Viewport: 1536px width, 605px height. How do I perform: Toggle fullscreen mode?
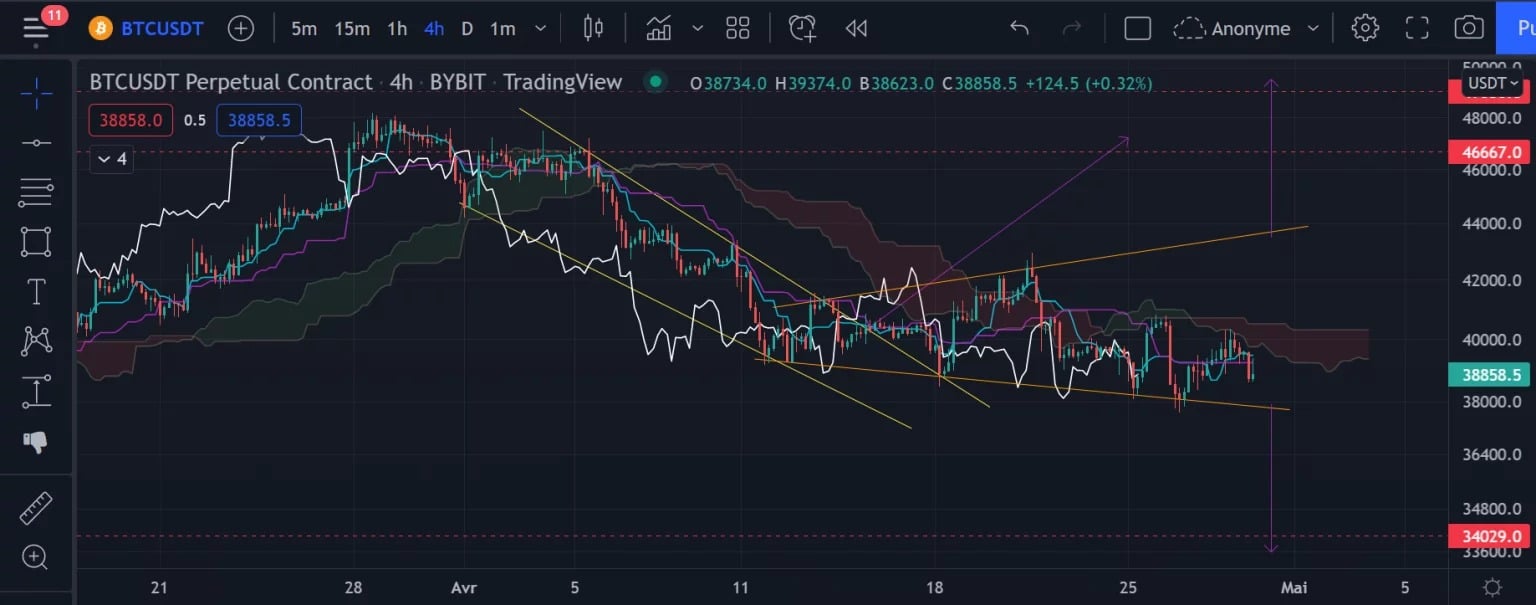(1417, 28)
